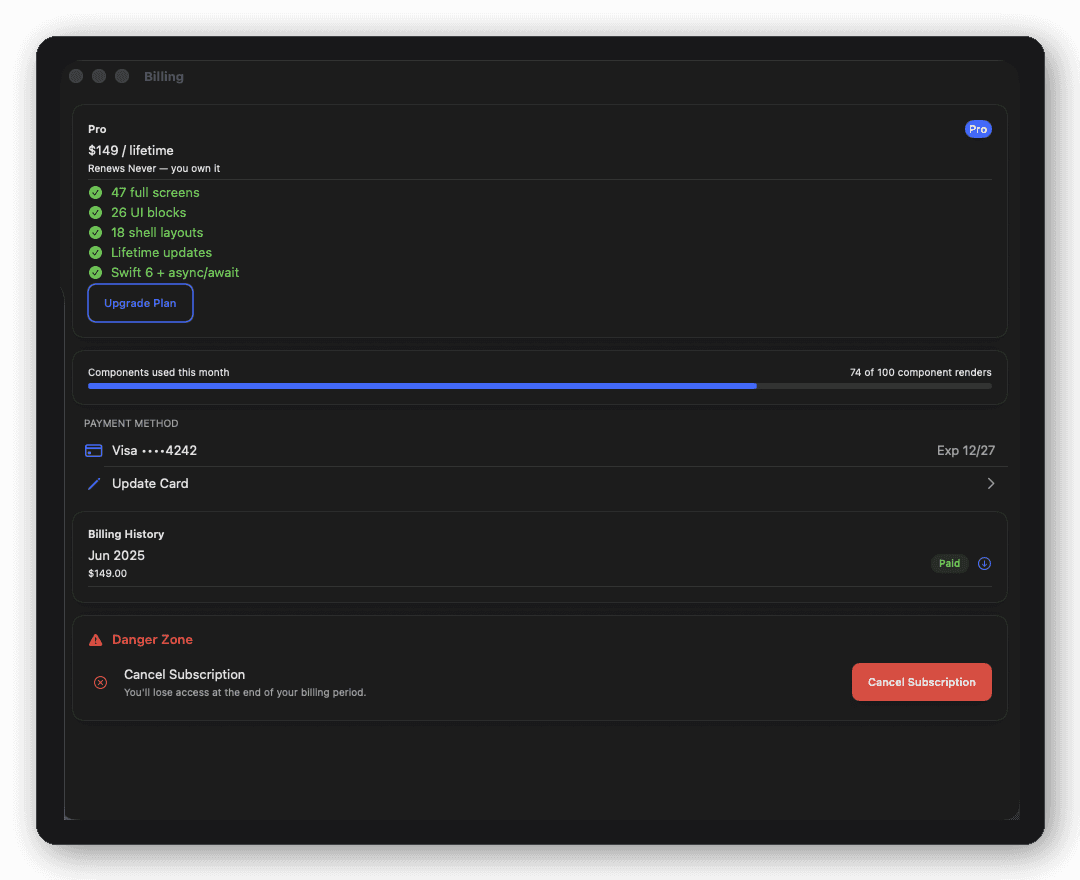Click the pencil icon beside Update Card
This screenshot has height=880, width=1080.
[94, 483]
